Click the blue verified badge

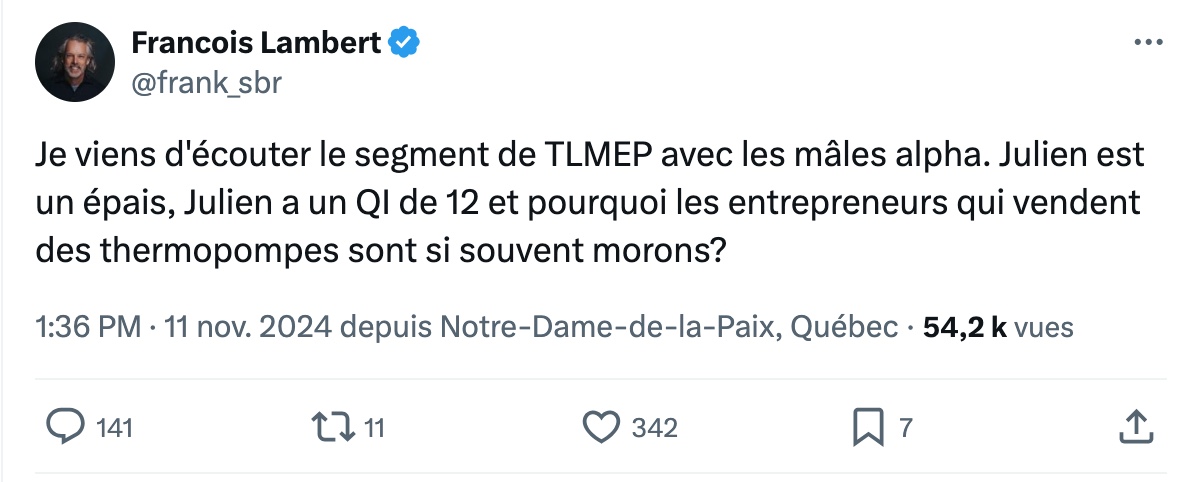(405, 43)
